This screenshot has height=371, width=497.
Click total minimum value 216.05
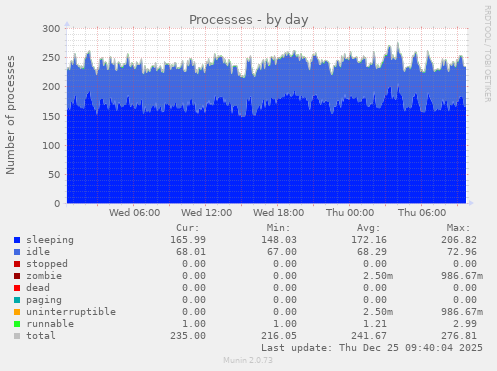pyautogui.click(x=279, y=336)
